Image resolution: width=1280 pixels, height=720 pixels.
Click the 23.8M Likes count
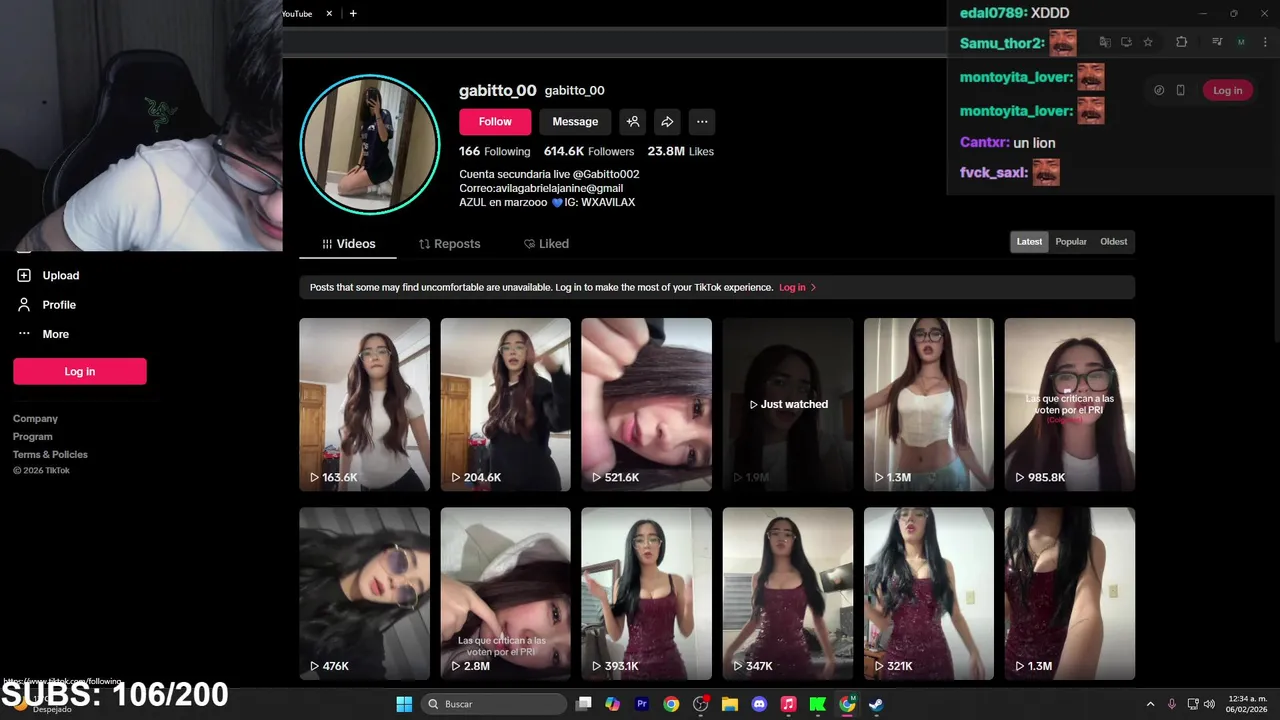click(x=680, y=152)
